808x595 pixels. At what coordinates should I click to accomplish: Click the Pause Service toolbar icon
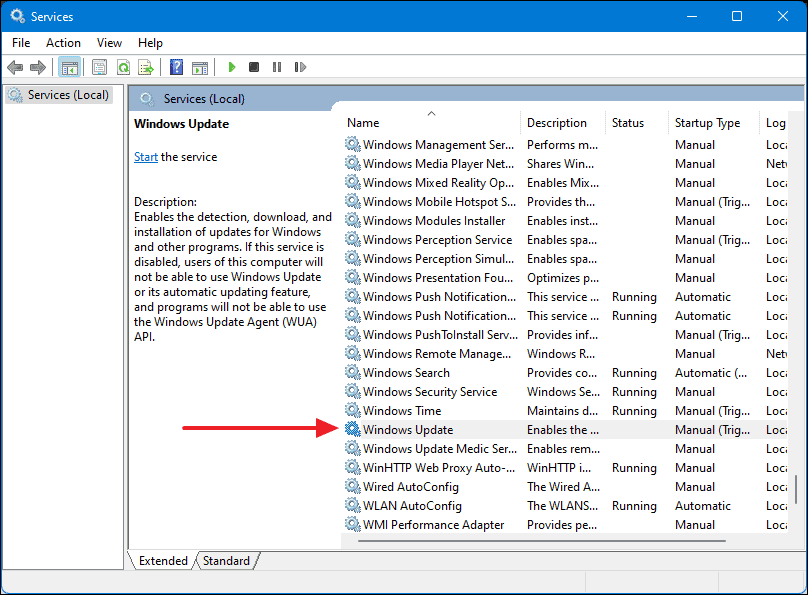(277, 67)
